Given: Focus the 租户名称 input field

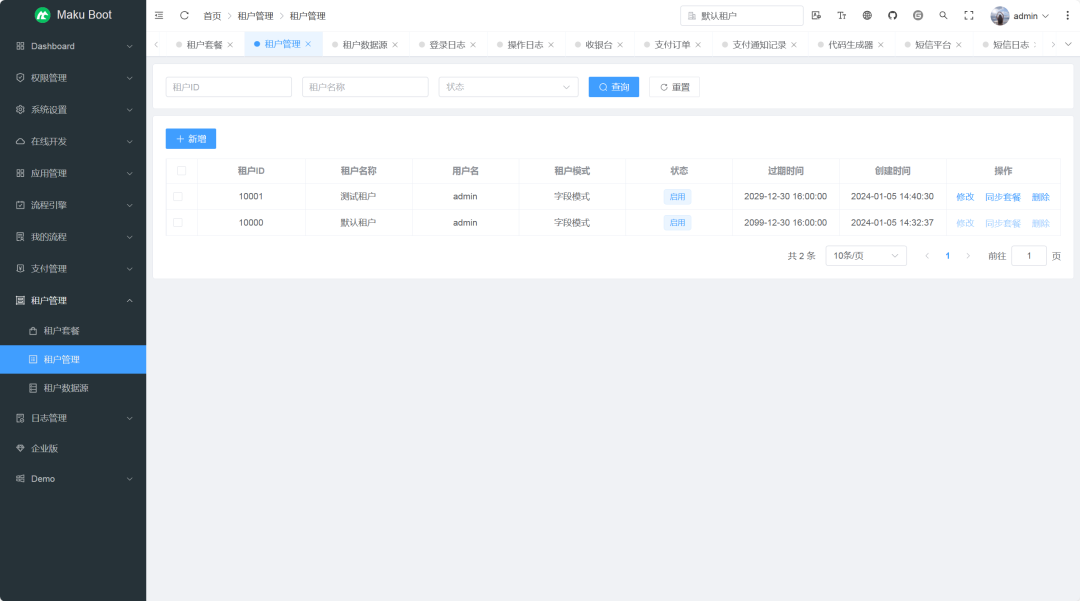Looking at the screenshot, I should coord(365,87).
